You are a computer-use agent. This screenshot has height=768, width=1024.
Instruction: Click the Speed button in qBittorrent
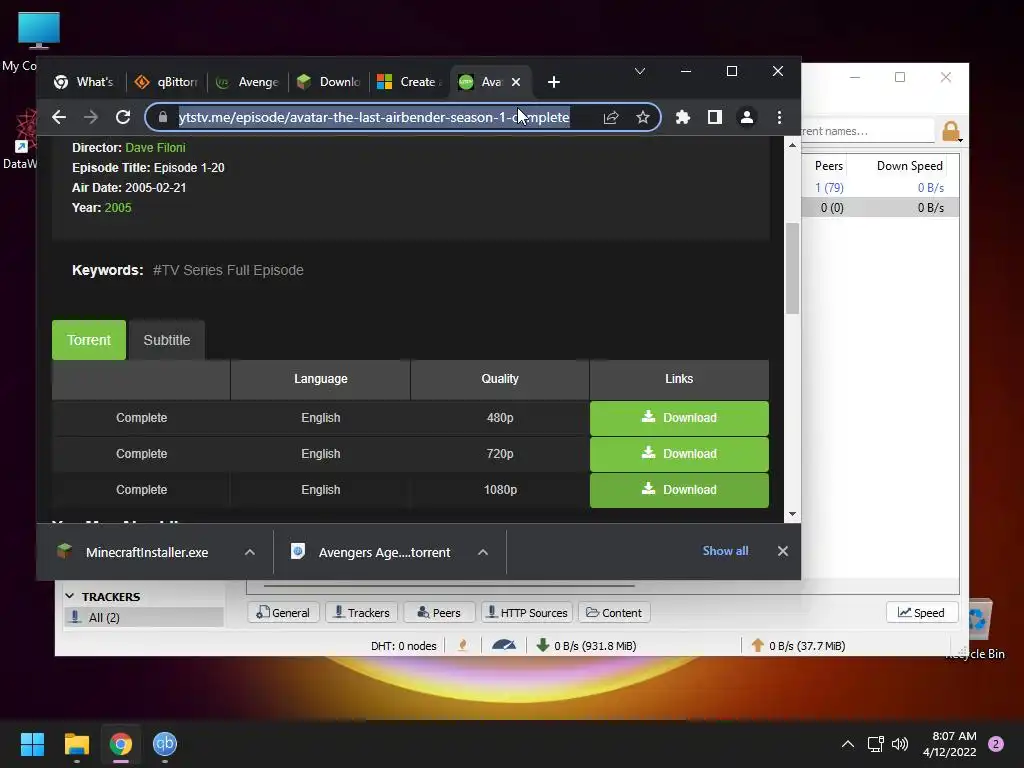coord(921,613)
